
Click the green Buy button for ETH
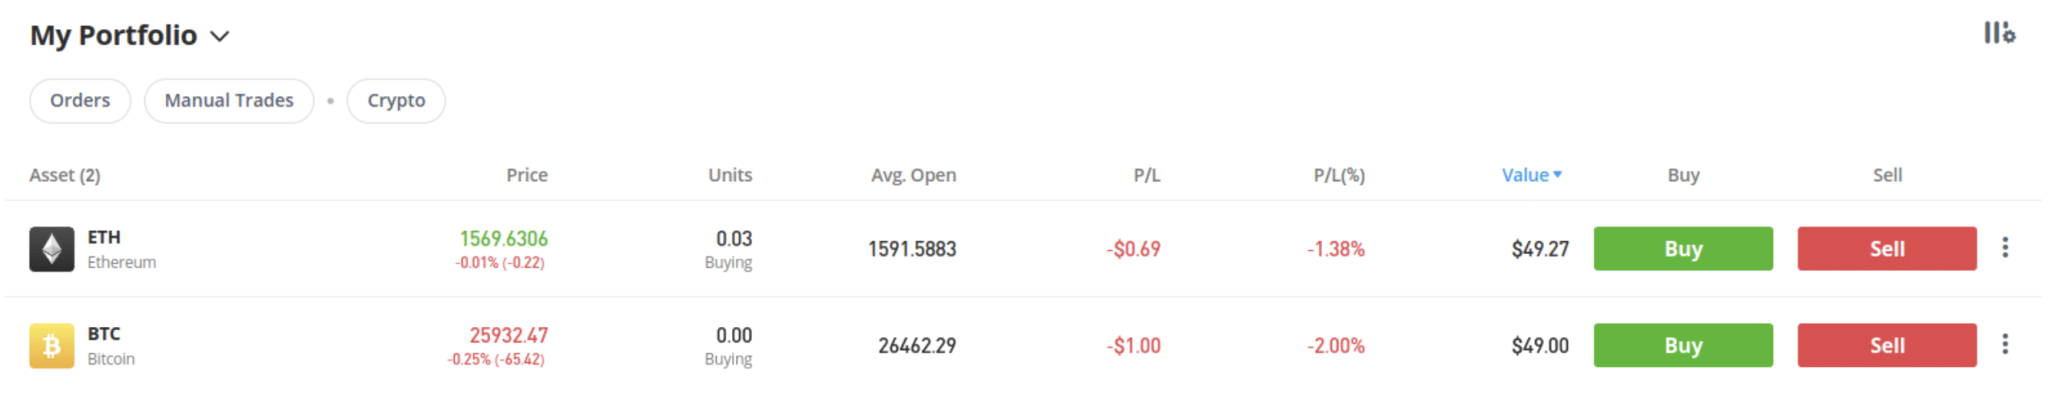tap(1683, 249)
